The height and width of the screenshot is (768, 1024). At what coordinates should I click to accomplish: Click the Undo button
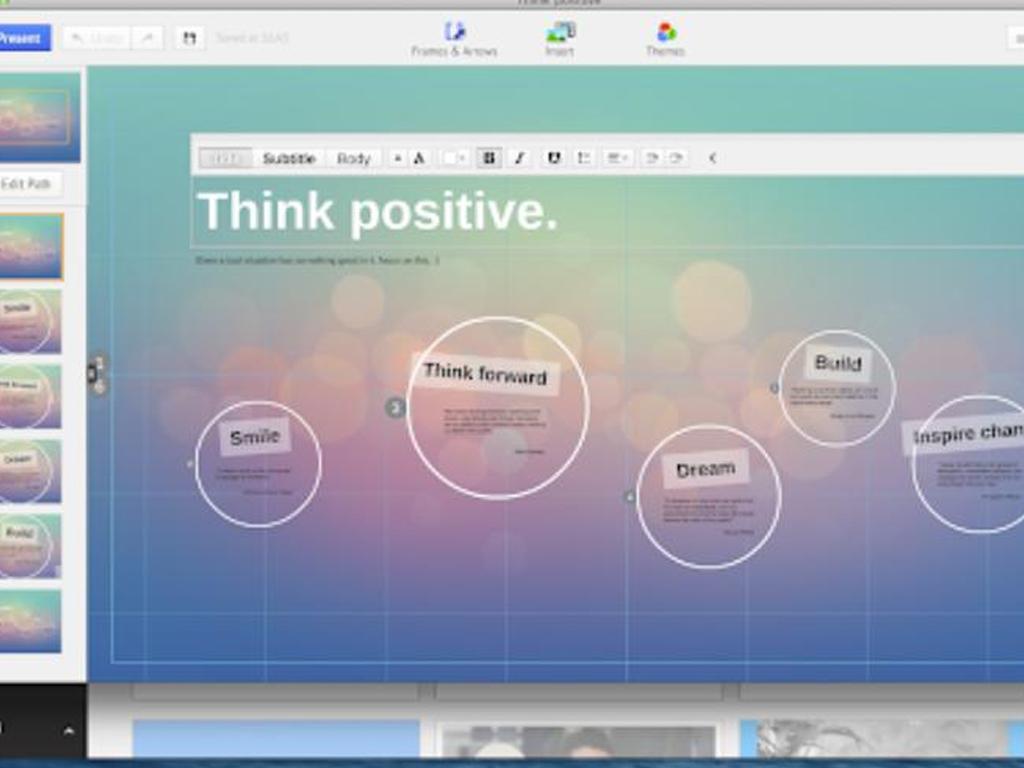tap(96, 38)
